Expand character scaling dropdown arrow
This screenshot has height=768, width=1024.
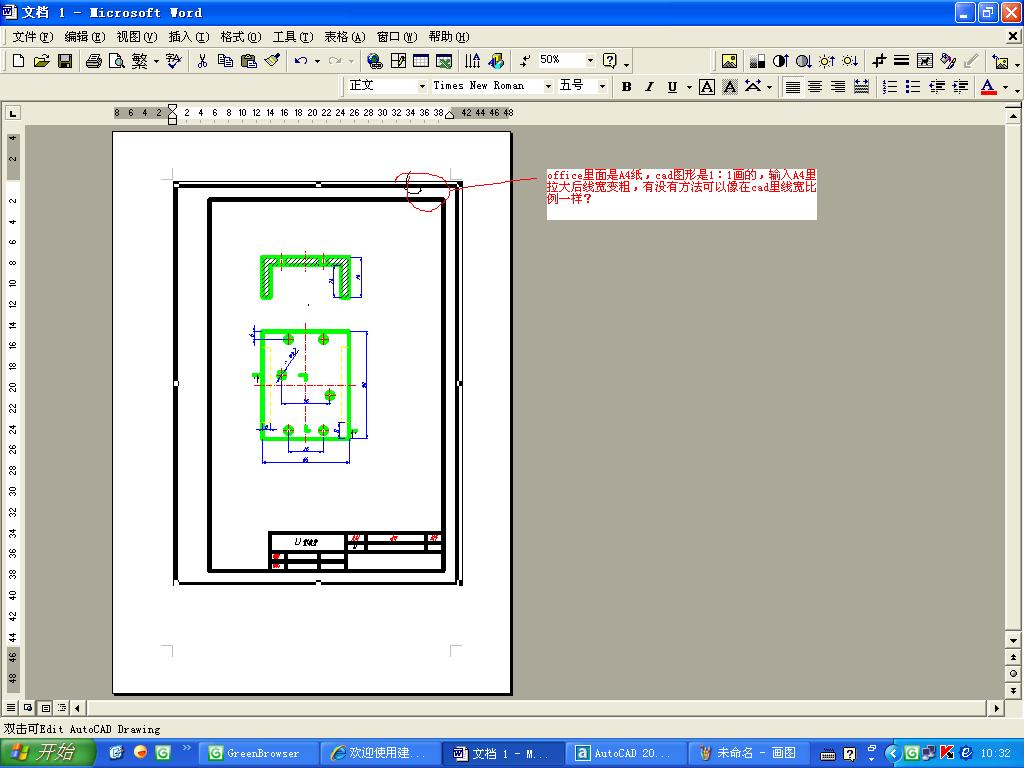769,86
